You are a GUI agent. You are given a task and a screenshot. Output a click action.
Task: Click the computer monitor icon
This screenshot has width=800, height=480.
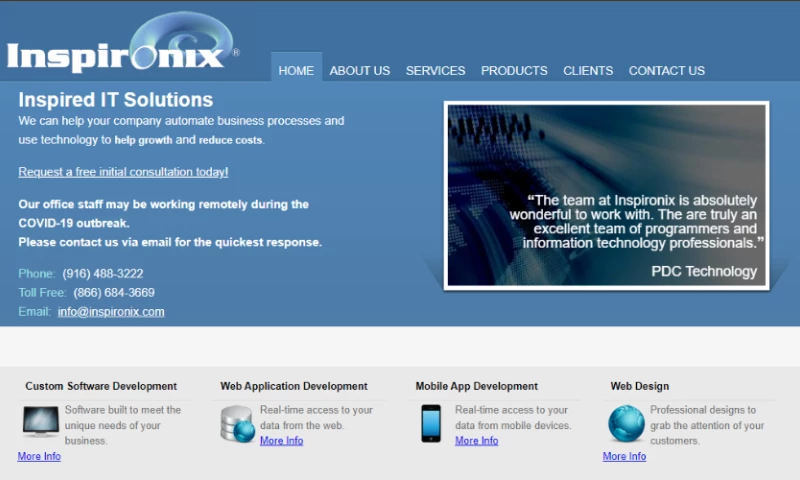[x=40, y=422]
